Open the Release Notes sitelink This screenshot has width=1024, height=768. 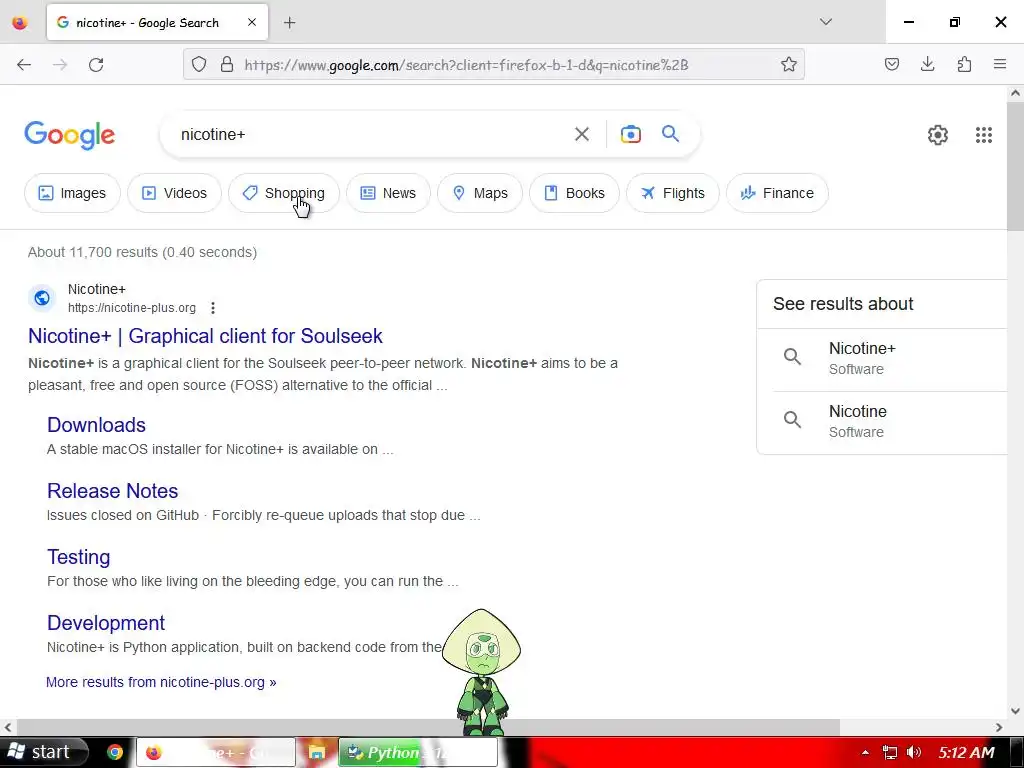click(x=112, y=491)
